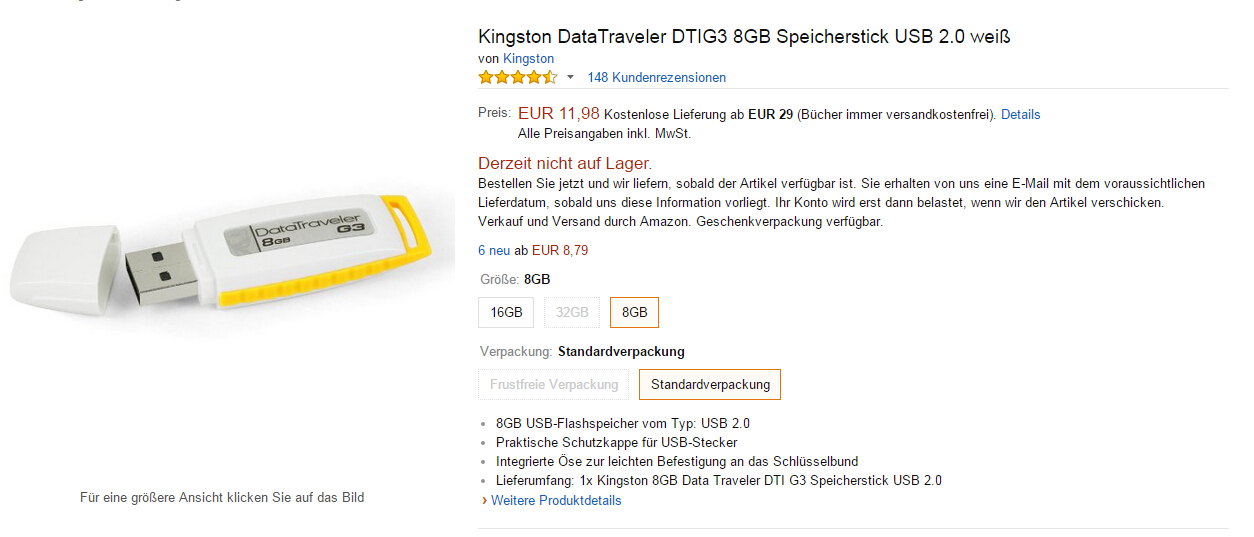Open the 148 Kundenrezensionen reviews link
Viewport: 1254px width, 537px height.
656,77
